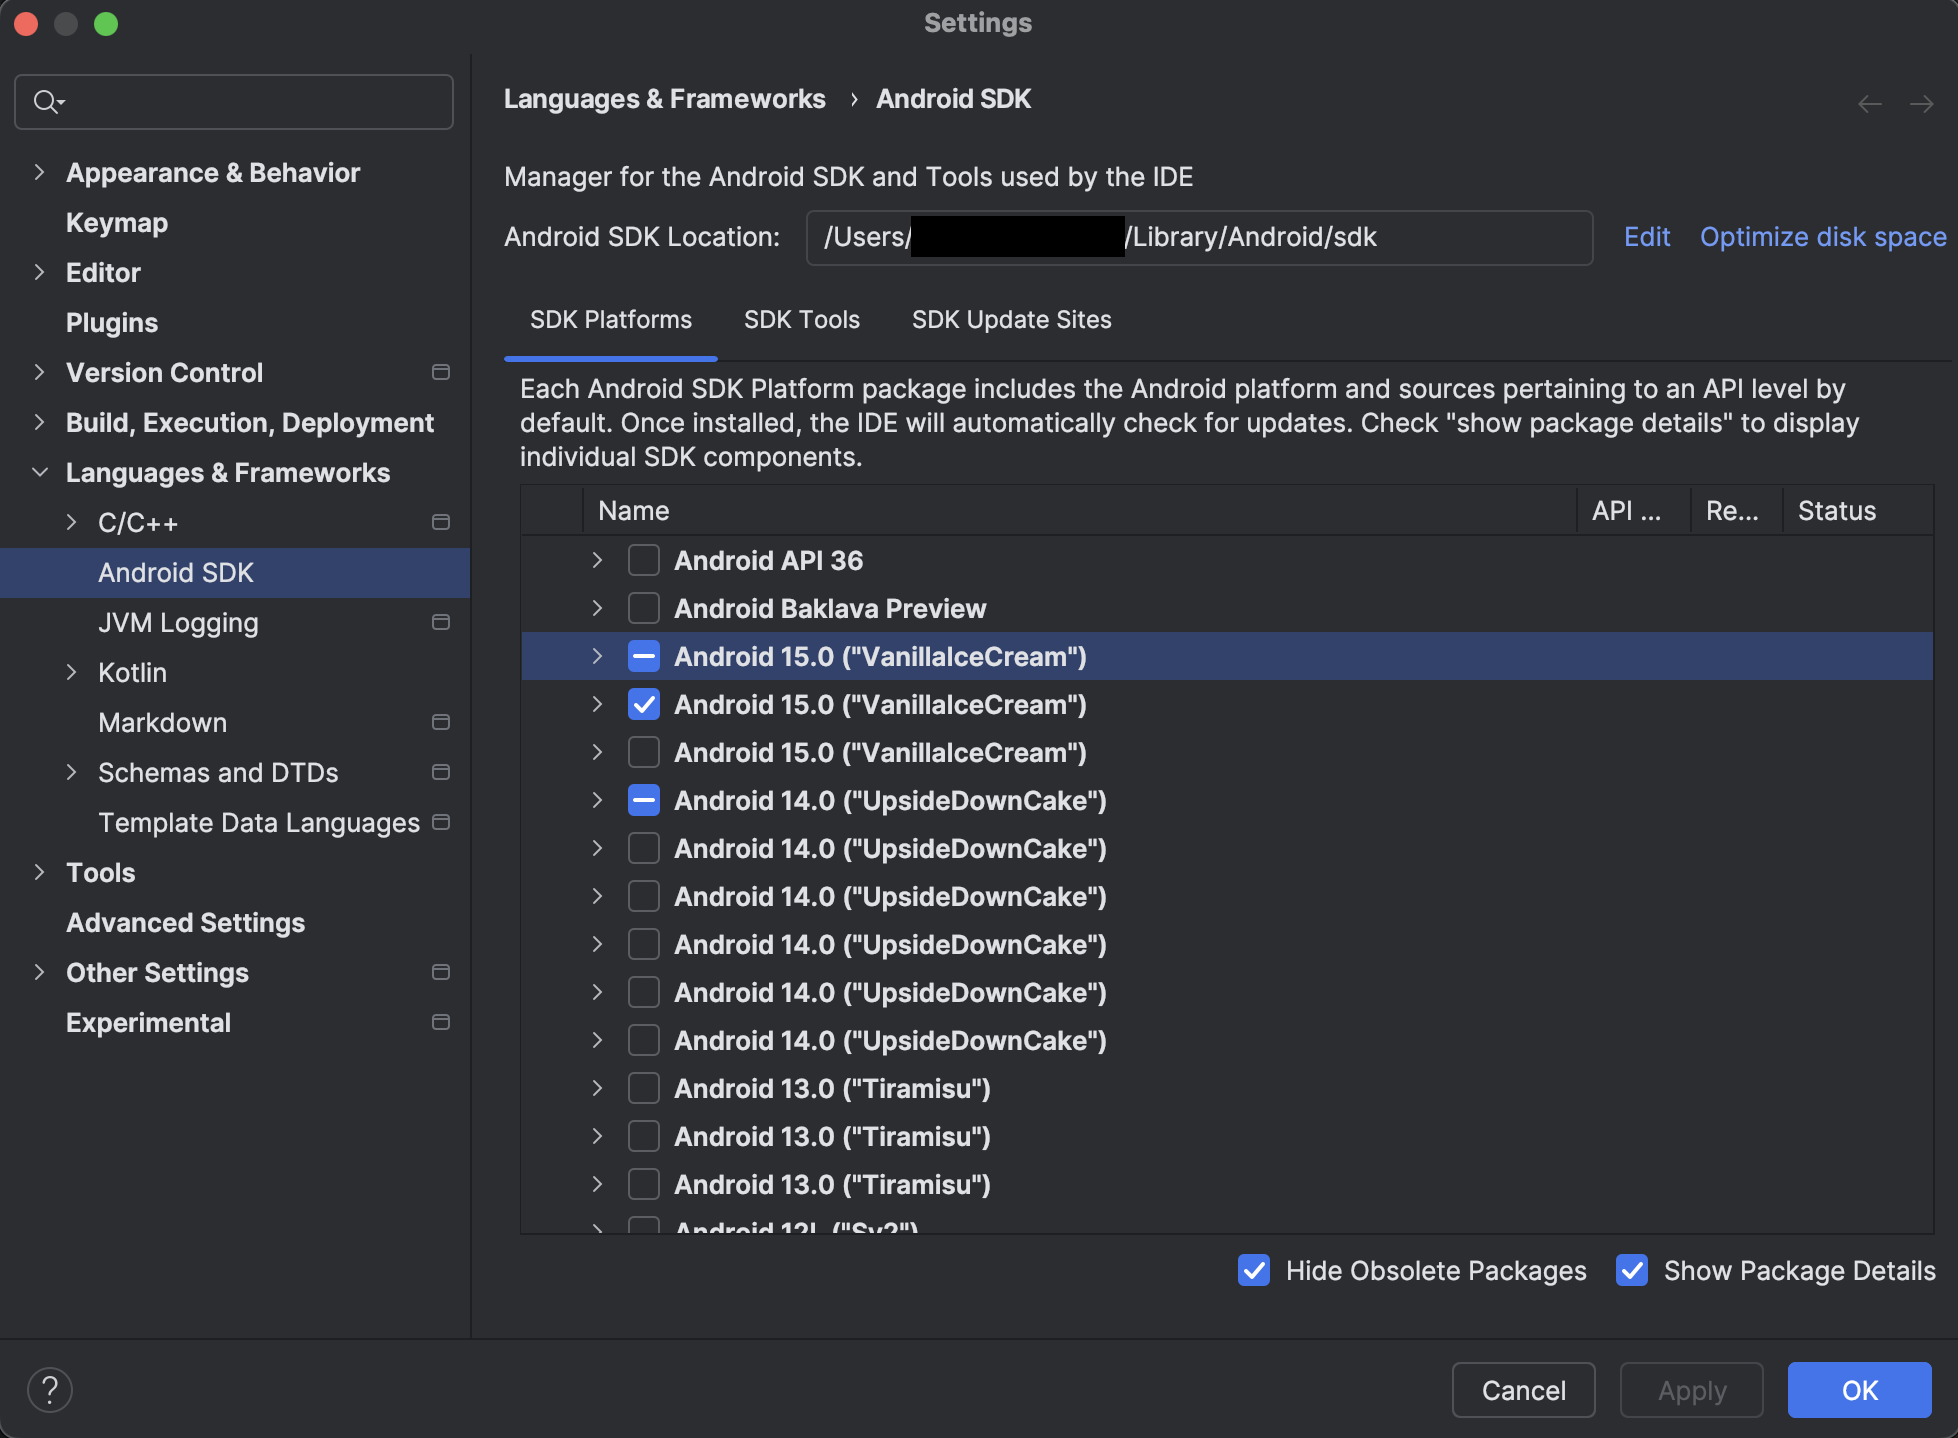Click the project-level icon beside Schemas and DTDs
Viewport: 1958px width, 1438px height.
tap(440, 772)
